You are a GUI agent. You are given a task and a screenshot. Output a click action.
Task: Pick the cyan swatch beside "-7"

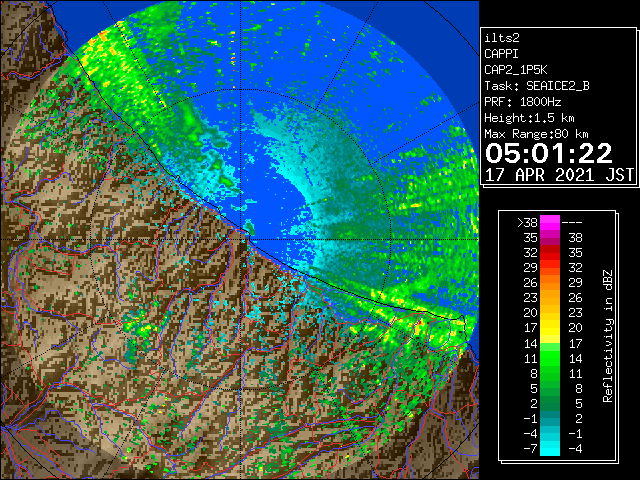pos(550,449)
